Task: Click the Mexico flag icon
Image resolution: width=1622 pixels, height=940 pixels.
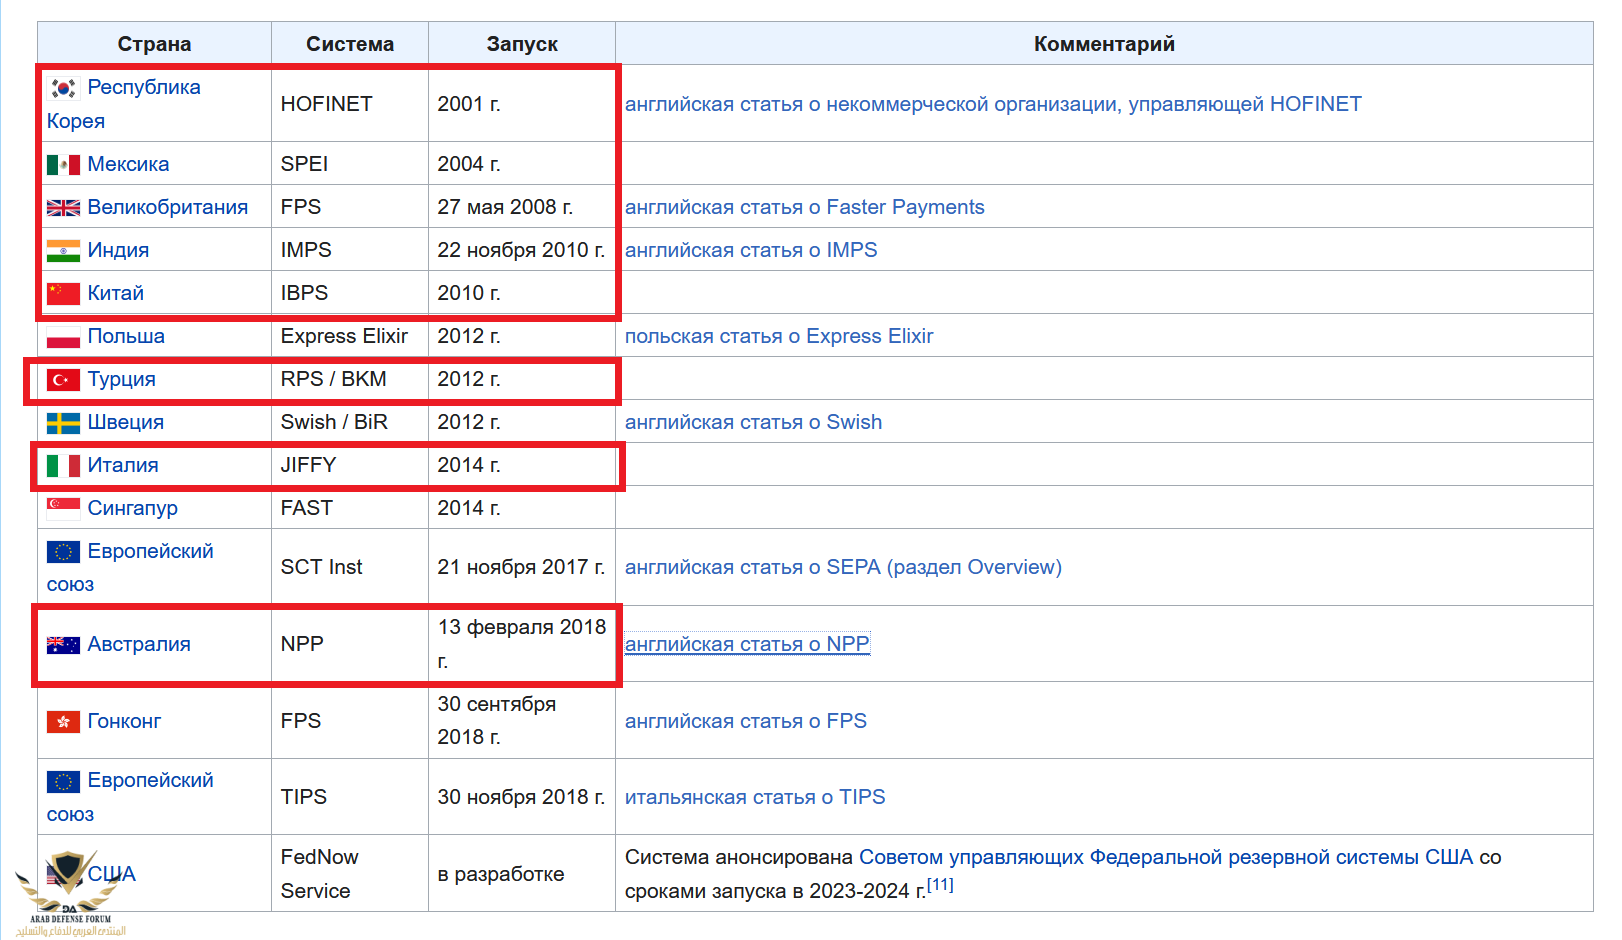Action: pyautogui.click(x=63, y=165)
